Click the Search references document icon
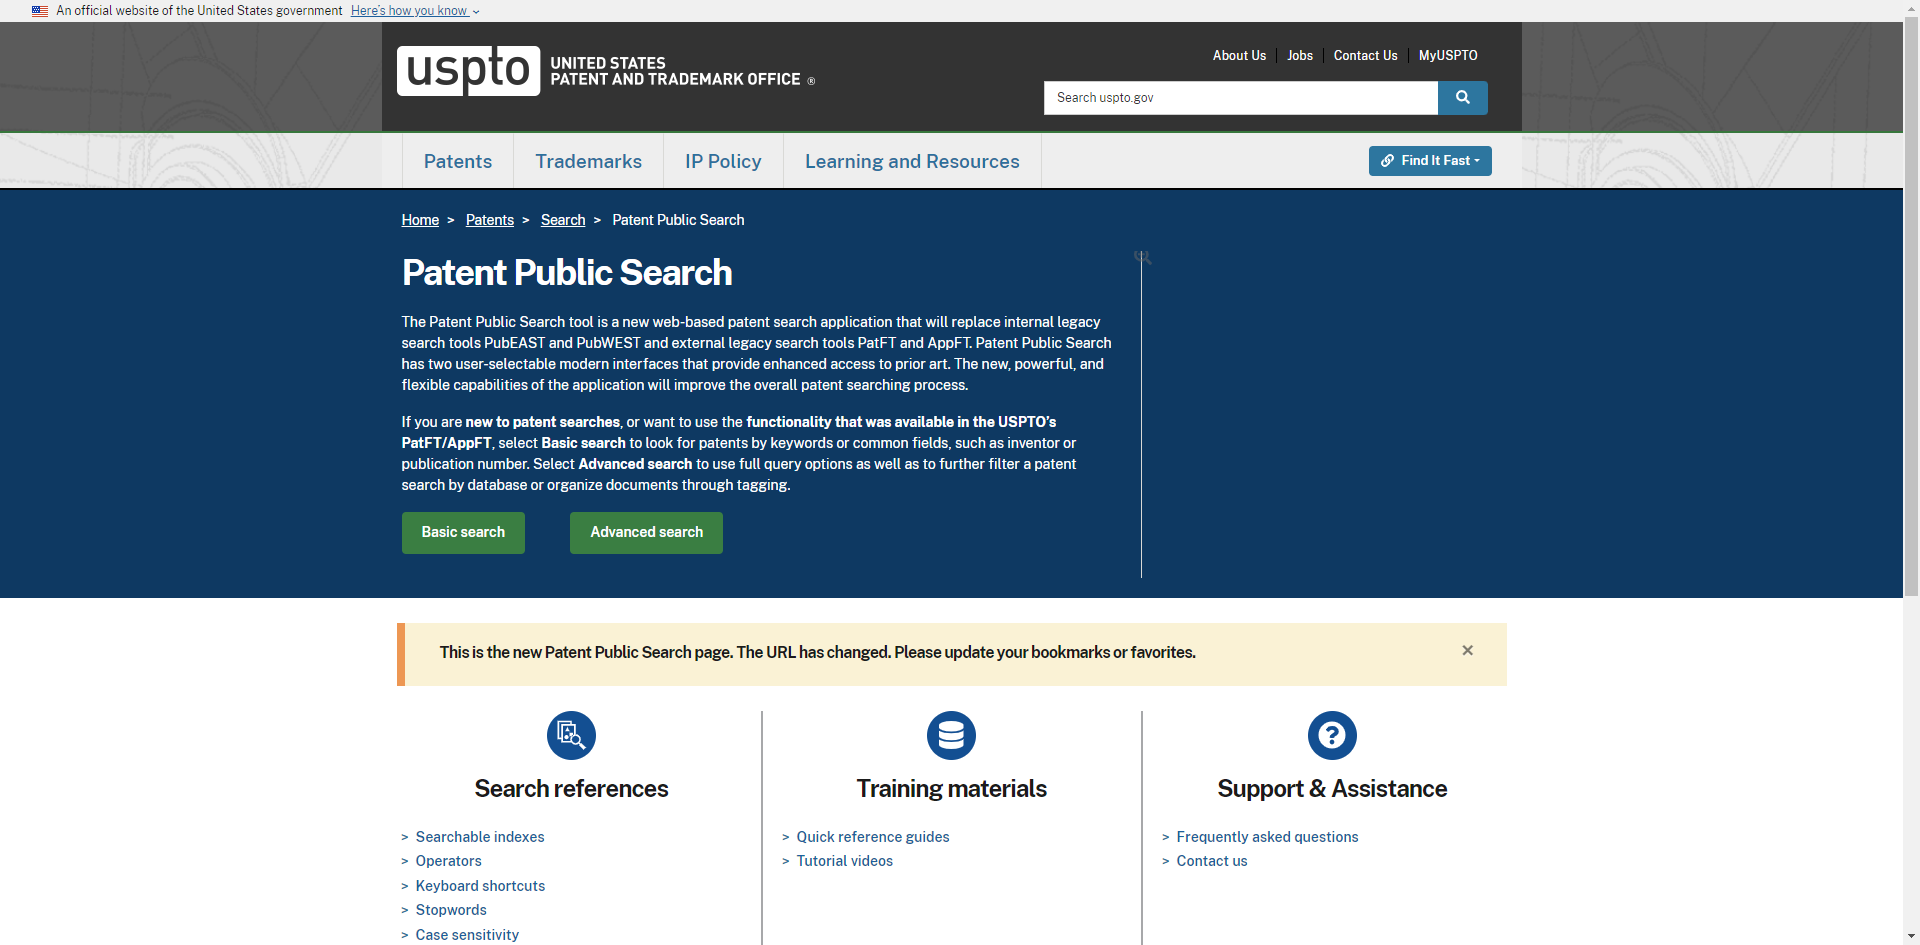 coord(571,736)
